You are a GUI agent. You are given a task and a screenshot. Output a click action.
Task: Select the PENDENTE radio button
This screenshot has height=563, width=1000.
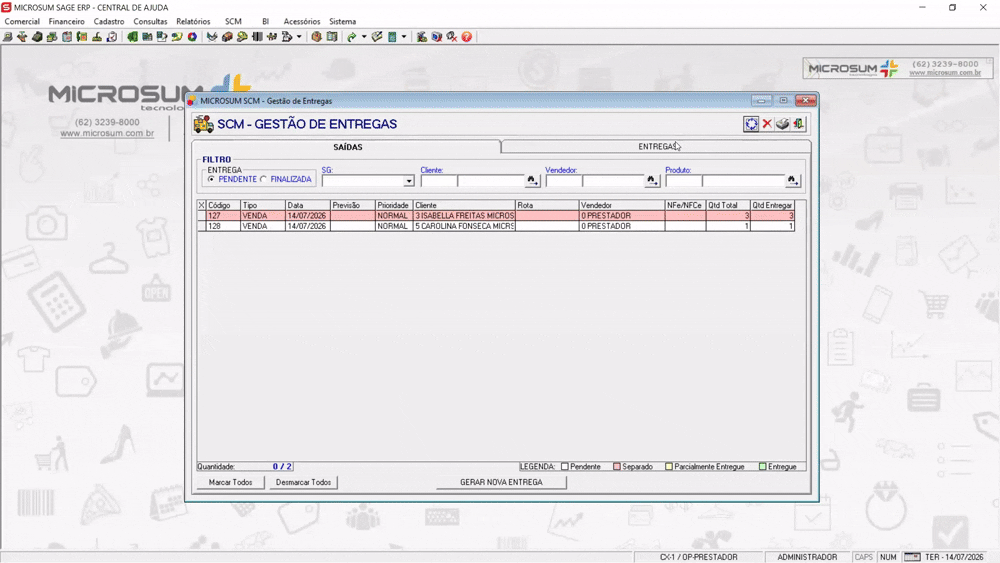pyautogui.click(x=211, y=179)
